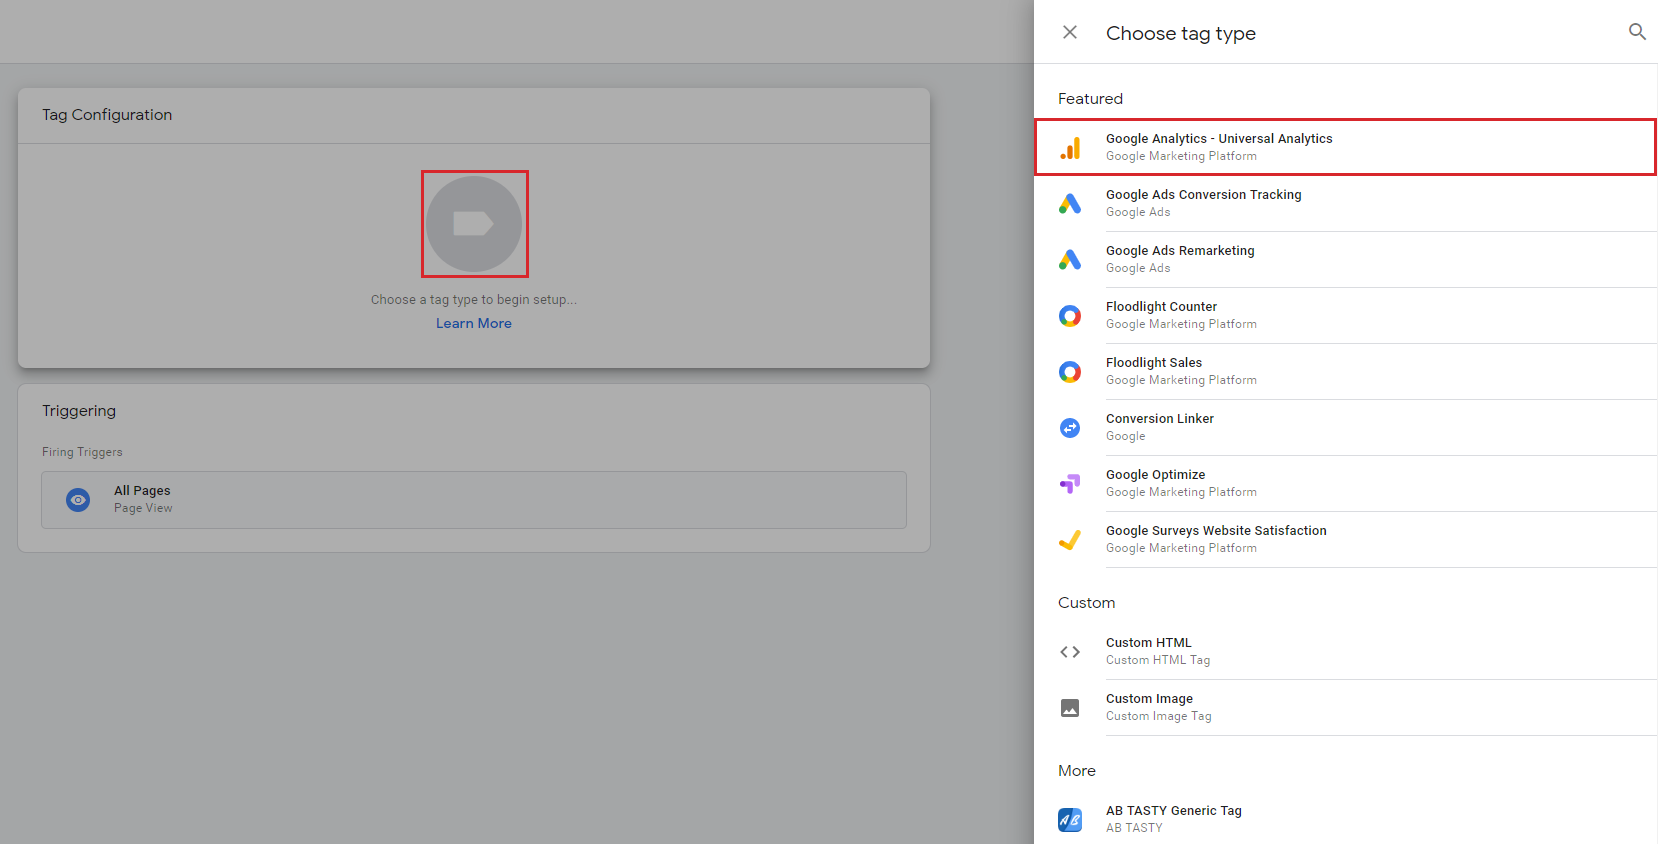Click the AB TASTY logo icon

pos(1070,820)
